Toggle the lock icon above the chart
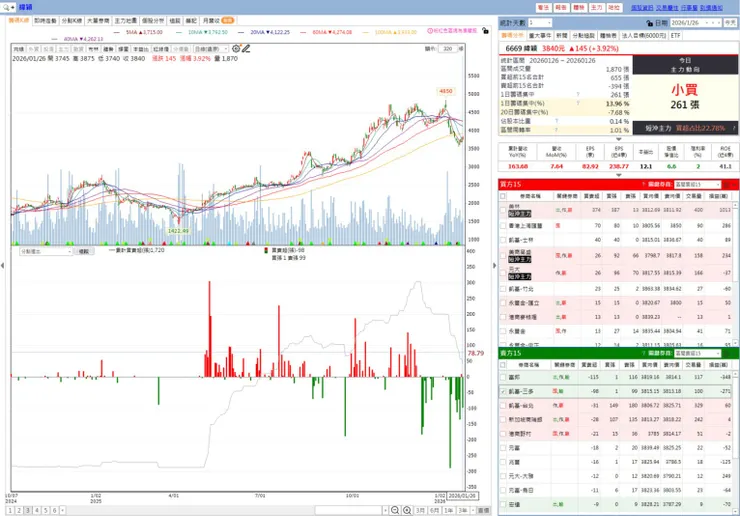Viewport: 740px width, 516px height. [485, 31]
